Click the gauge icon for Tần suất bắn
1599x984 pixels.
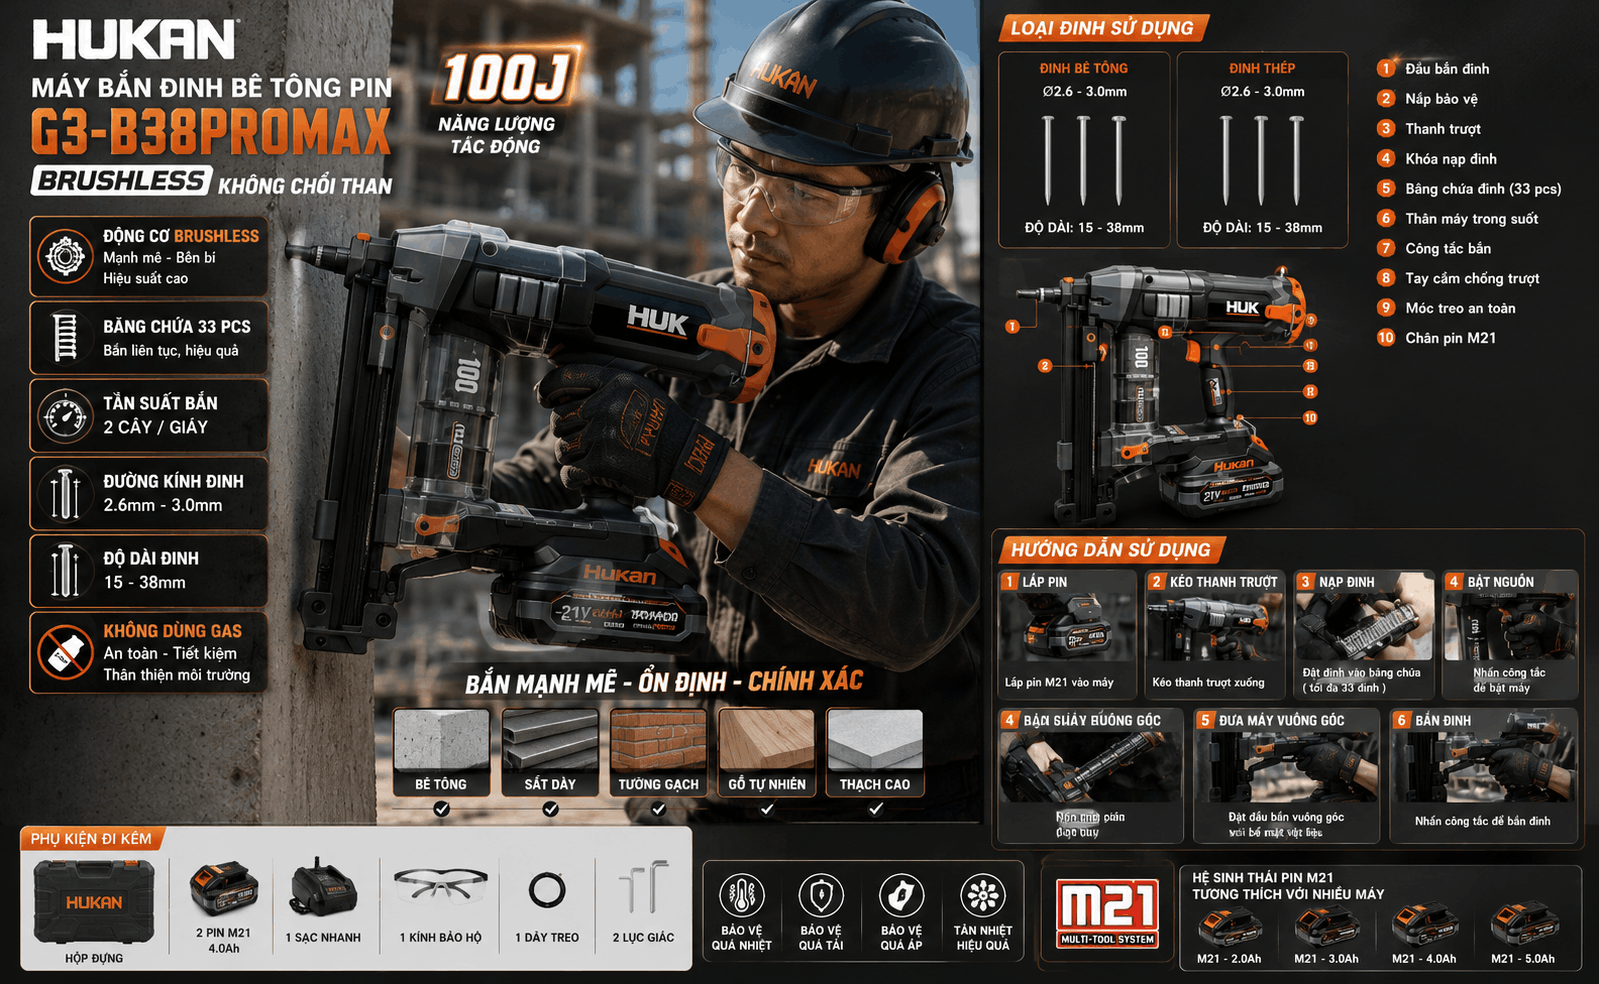click(x=66, y=415)
